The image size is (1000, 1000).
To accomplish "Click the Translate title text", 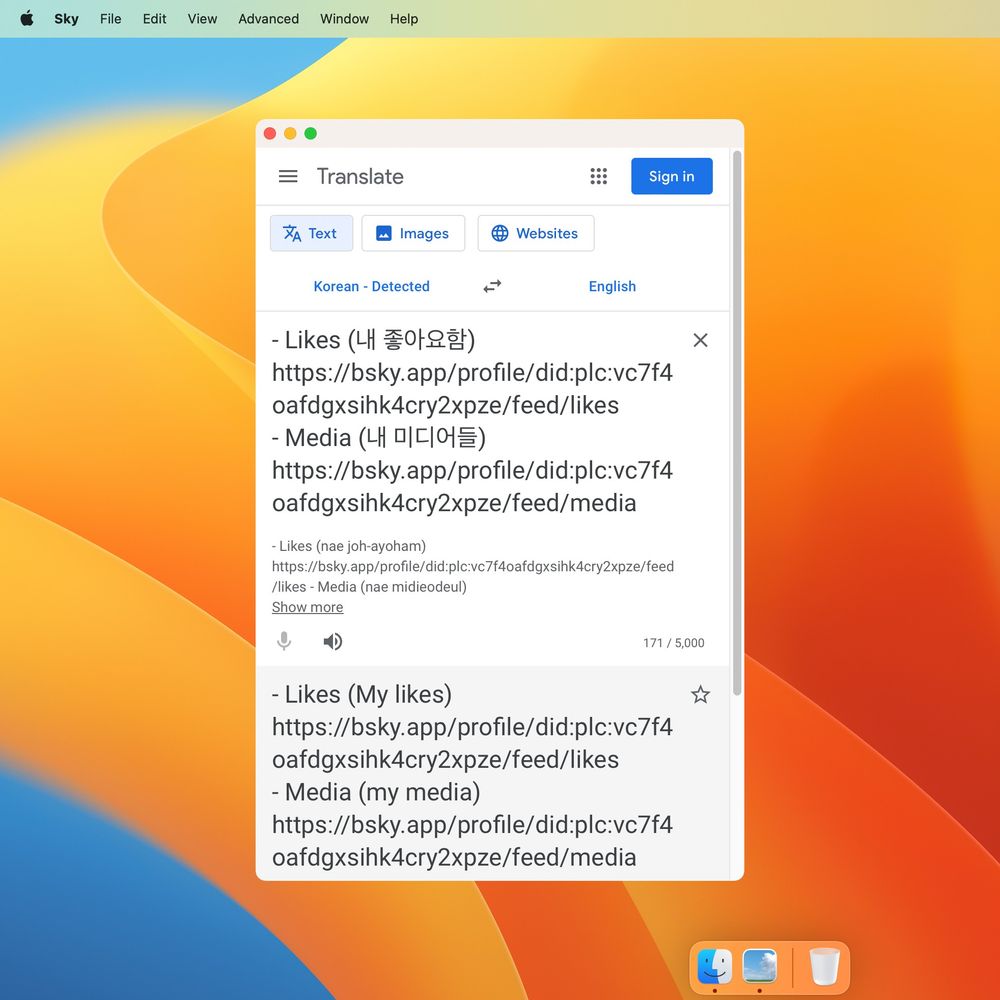I will click(360, 176).
